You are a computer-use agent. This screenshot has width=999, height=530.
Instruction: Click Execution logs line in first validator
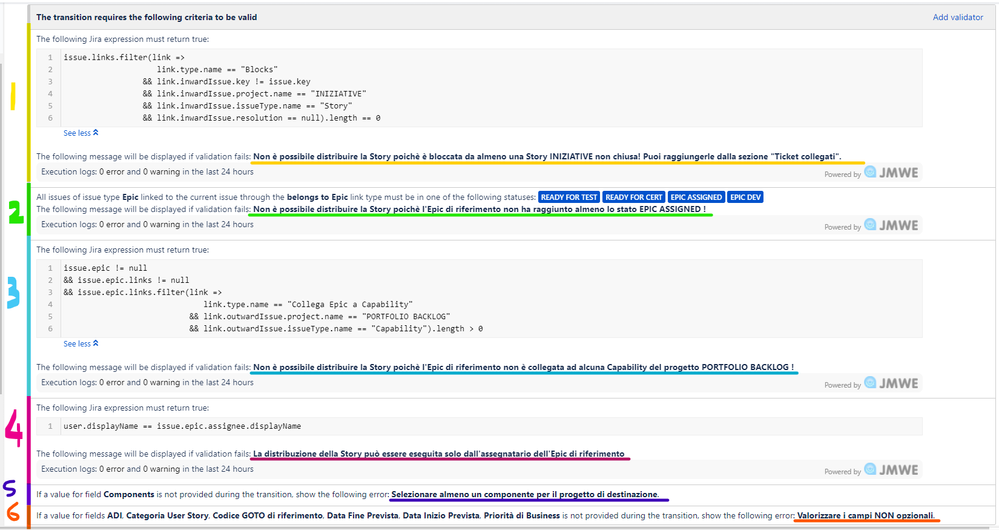[147, 172]
